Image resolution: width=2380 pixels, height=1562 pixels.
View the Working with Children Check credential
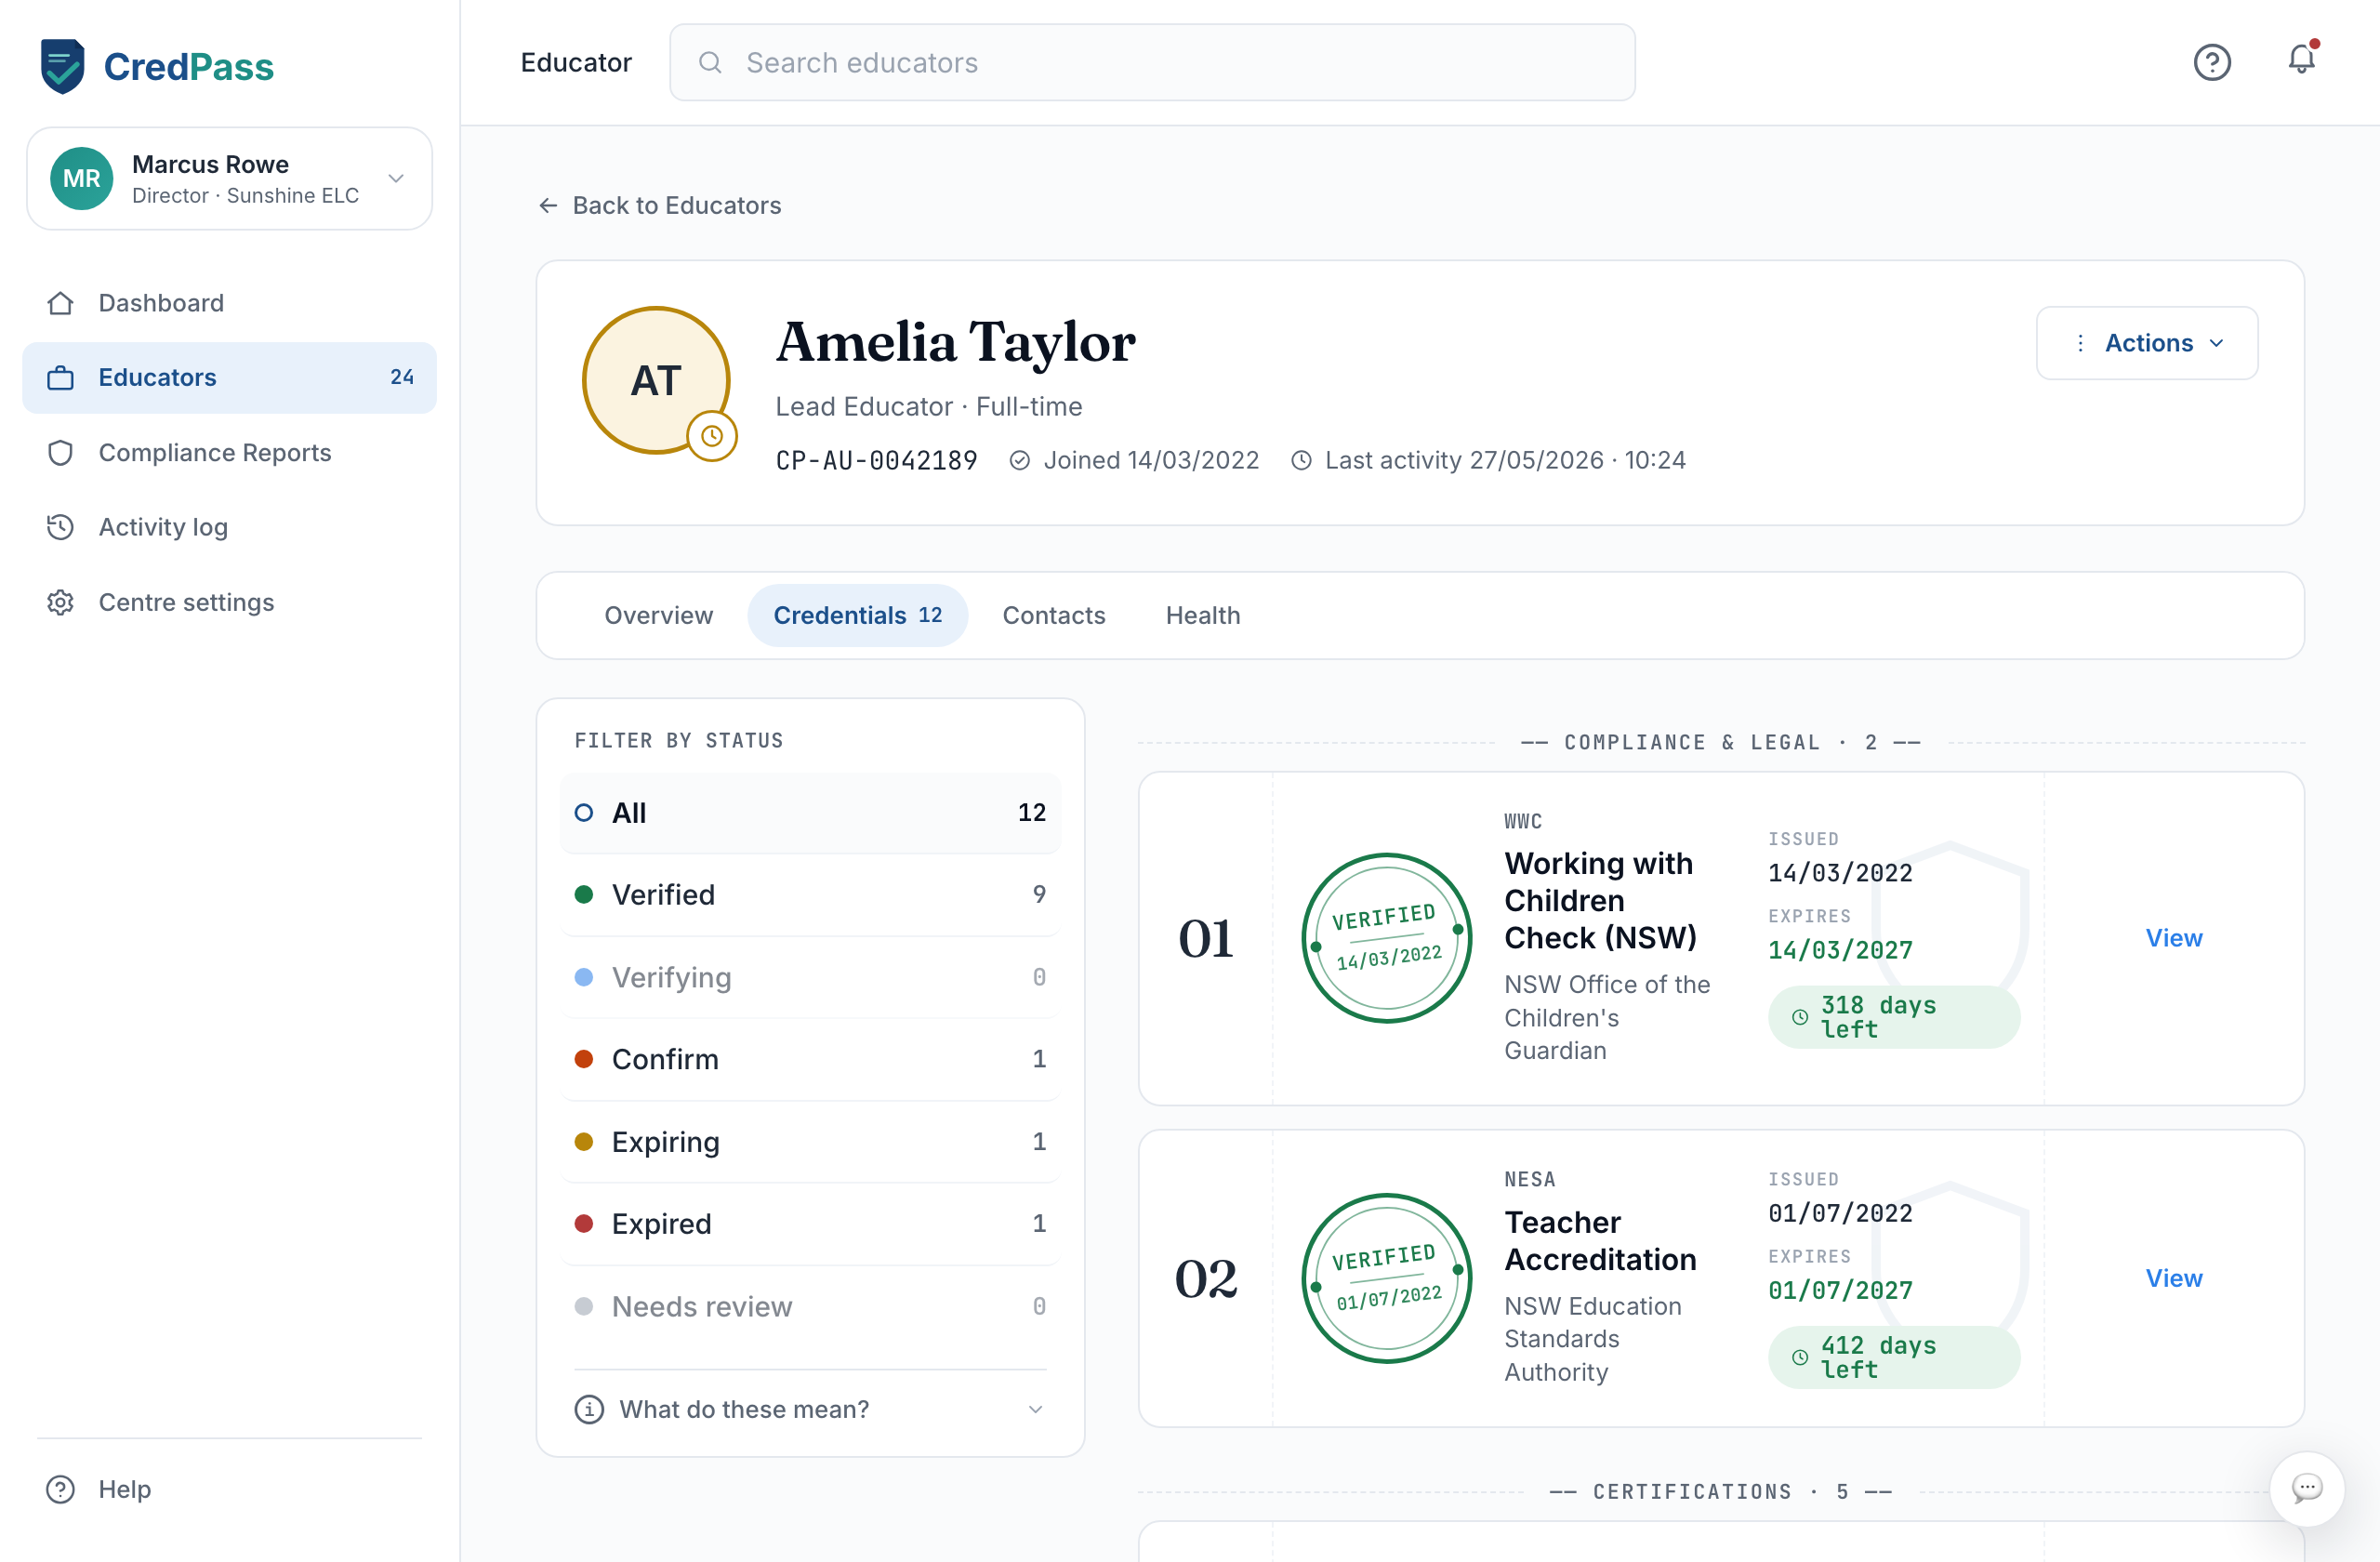(x=2174, y=938)
